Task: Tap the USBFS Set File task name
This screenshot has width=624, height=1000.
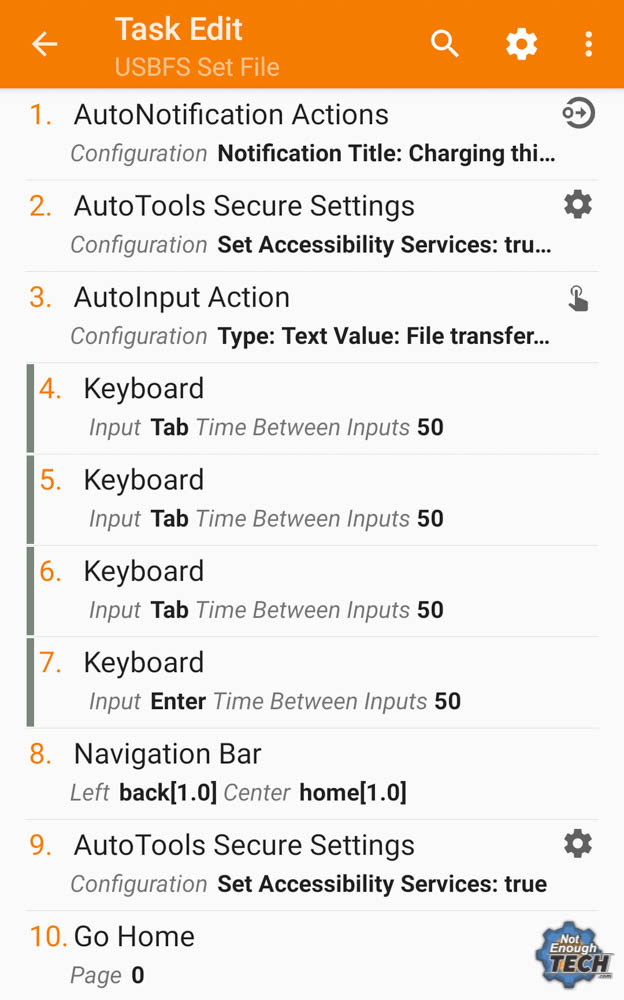Action: (197, 67)
